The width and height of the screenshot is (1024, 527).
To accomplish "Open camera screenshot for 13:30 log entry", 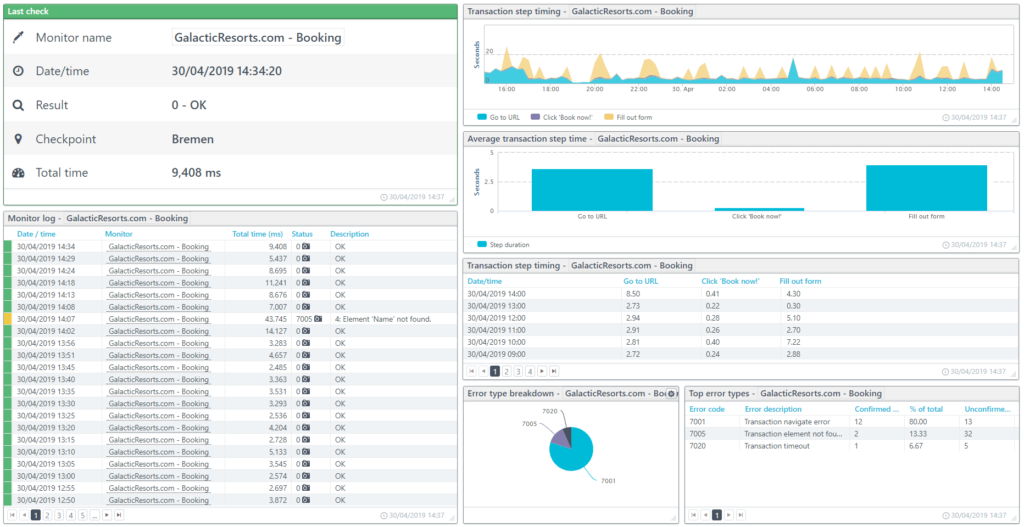I will 306,404.
